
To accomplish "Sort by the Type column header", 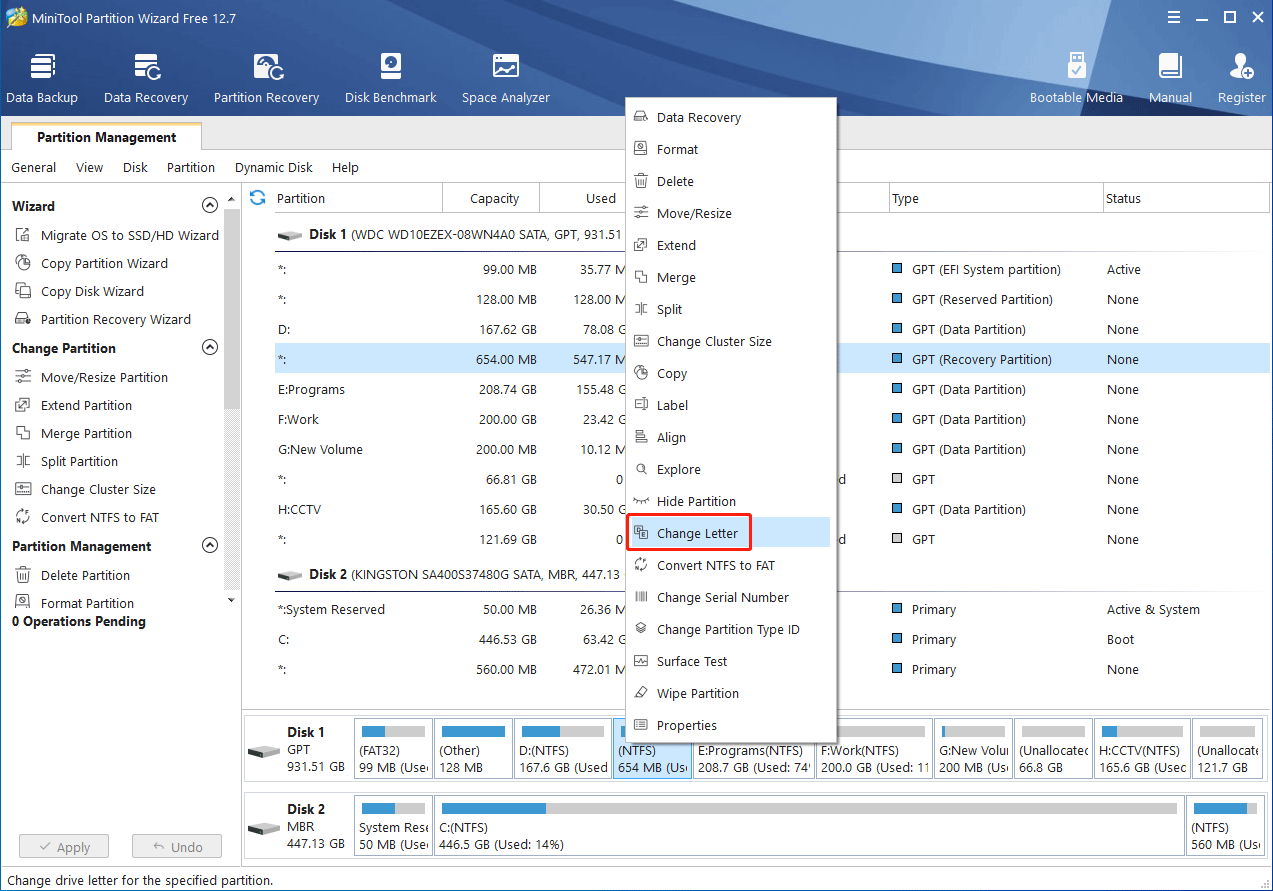I will (996, 198).
